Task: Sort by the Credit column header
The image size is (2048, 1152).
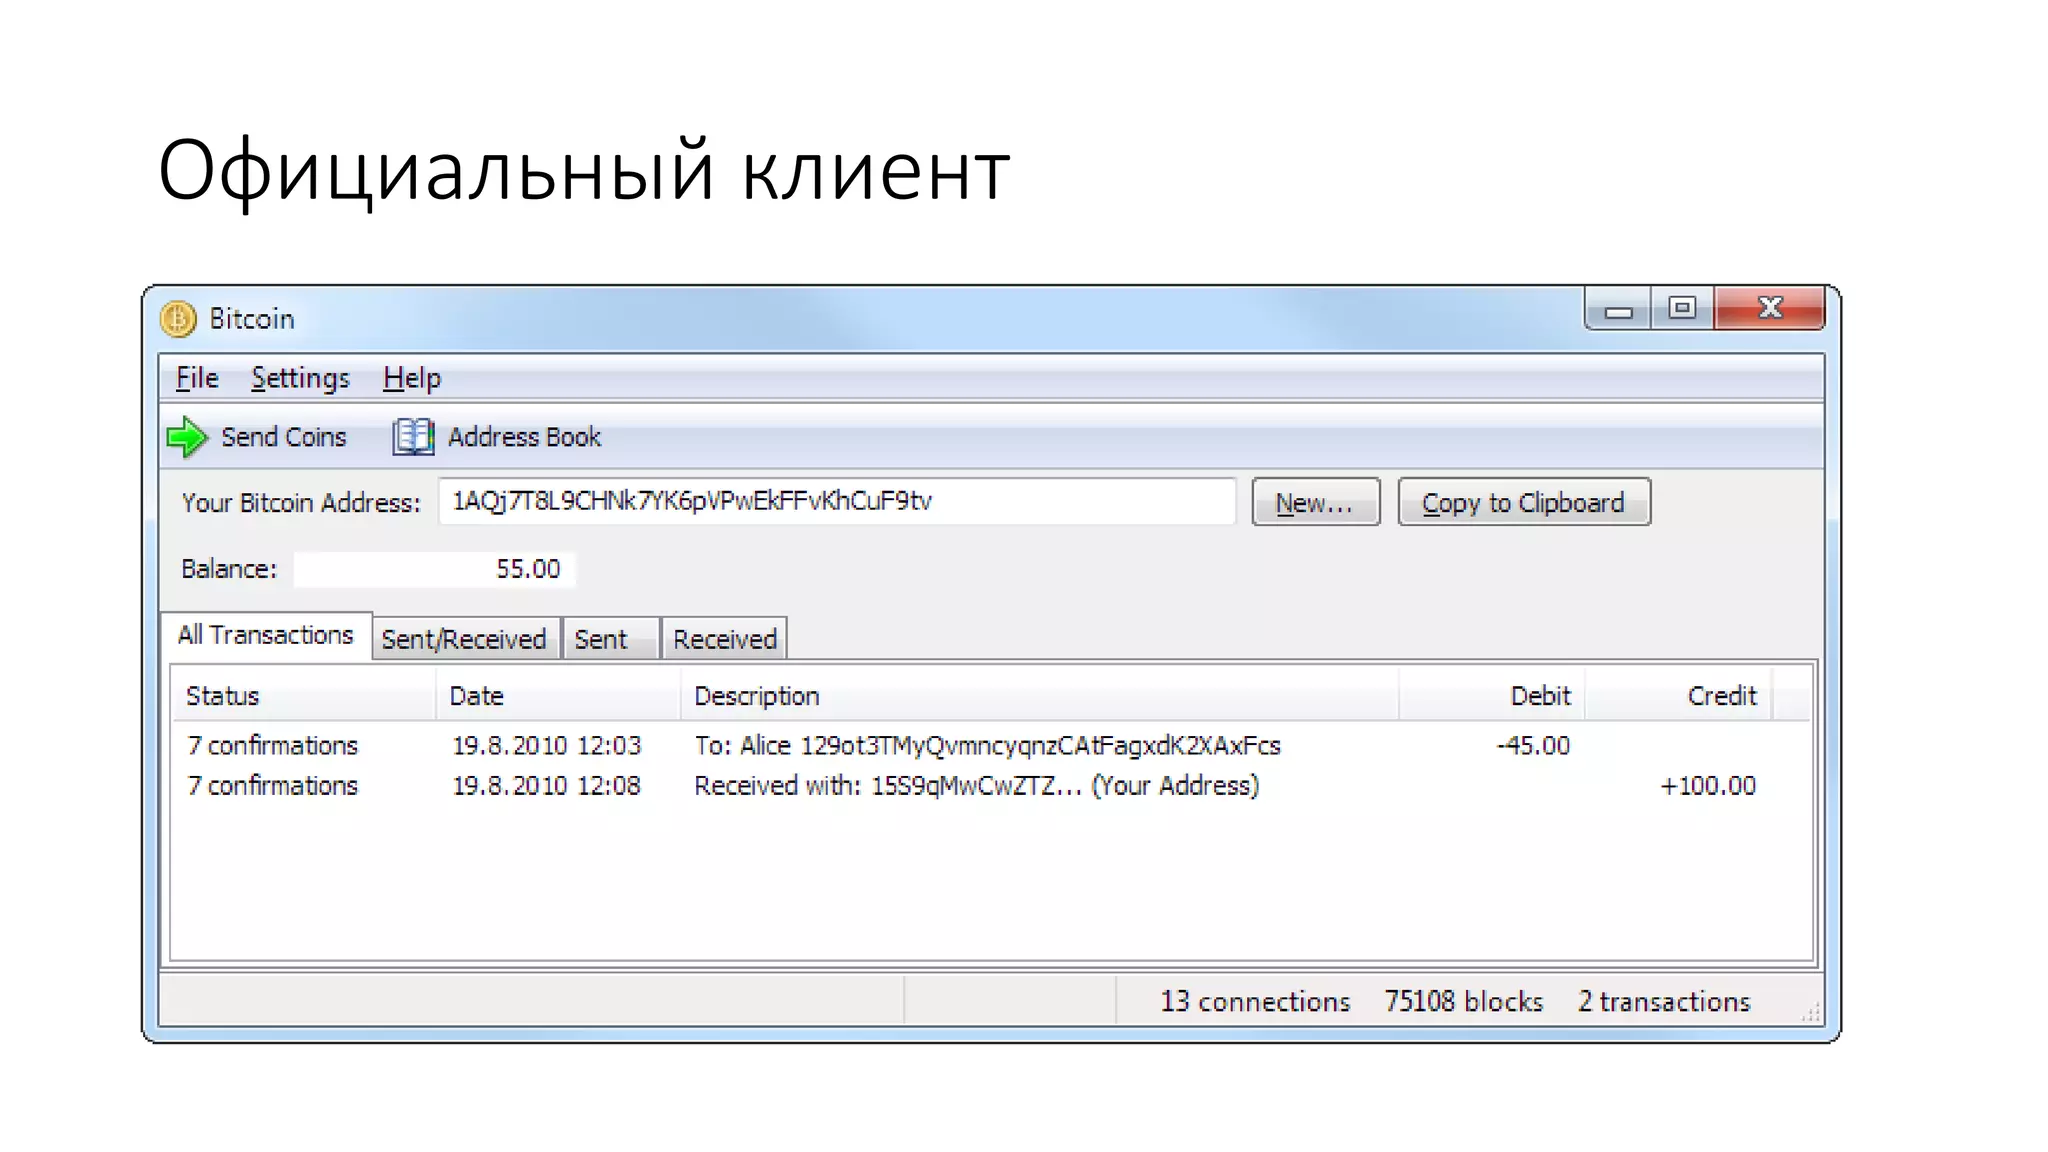Action: pyautogui.click(x=1678, y=696)
